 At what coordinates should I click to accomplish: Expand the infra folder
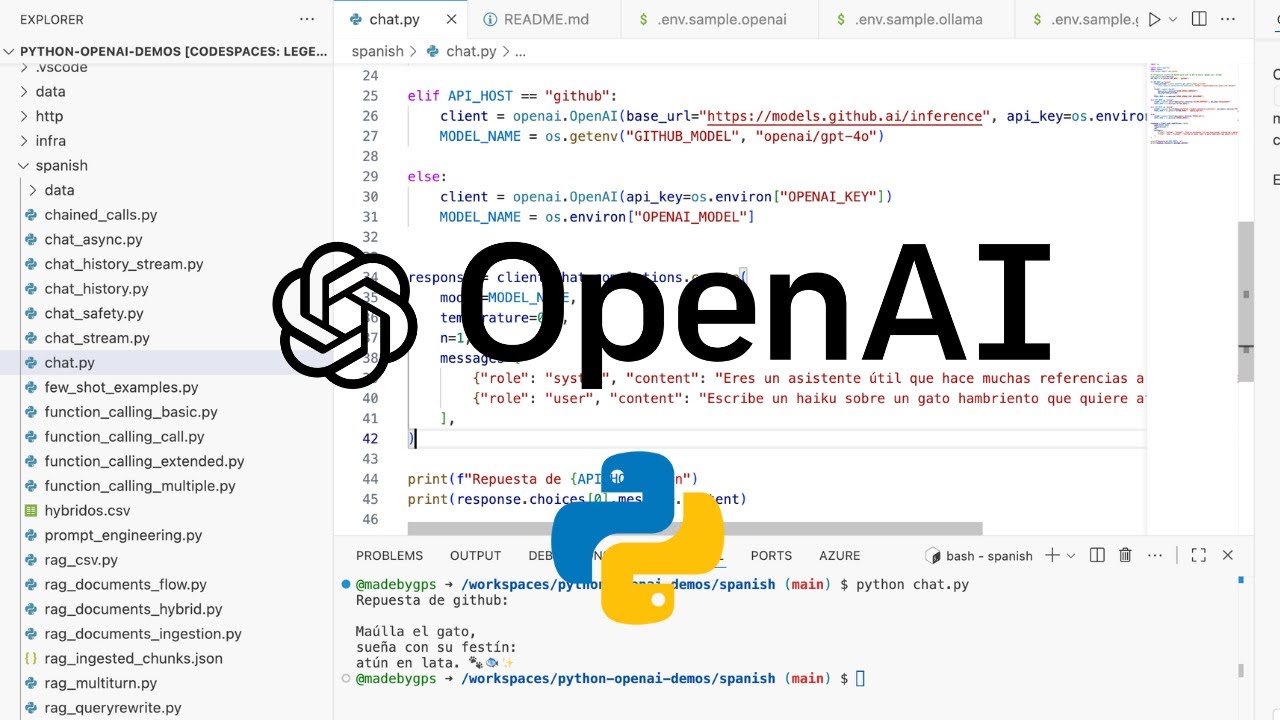(x=166, y=141)
